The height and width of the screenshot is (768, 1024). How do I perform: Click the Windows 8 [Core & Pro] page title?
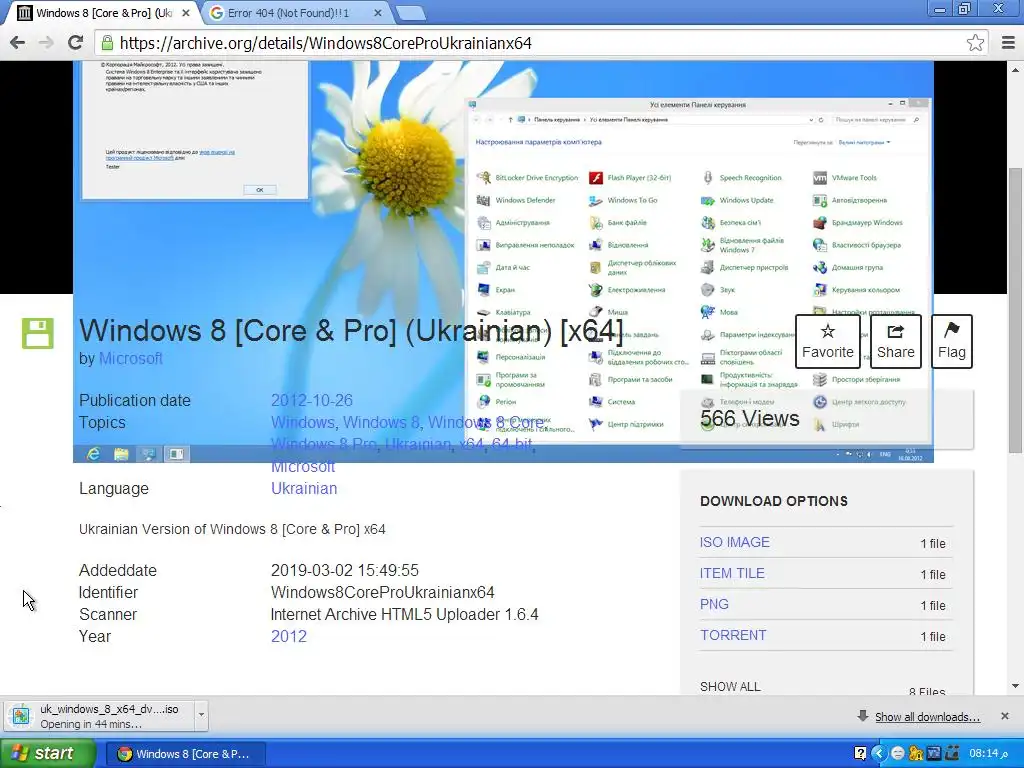(x=351, y=330)
